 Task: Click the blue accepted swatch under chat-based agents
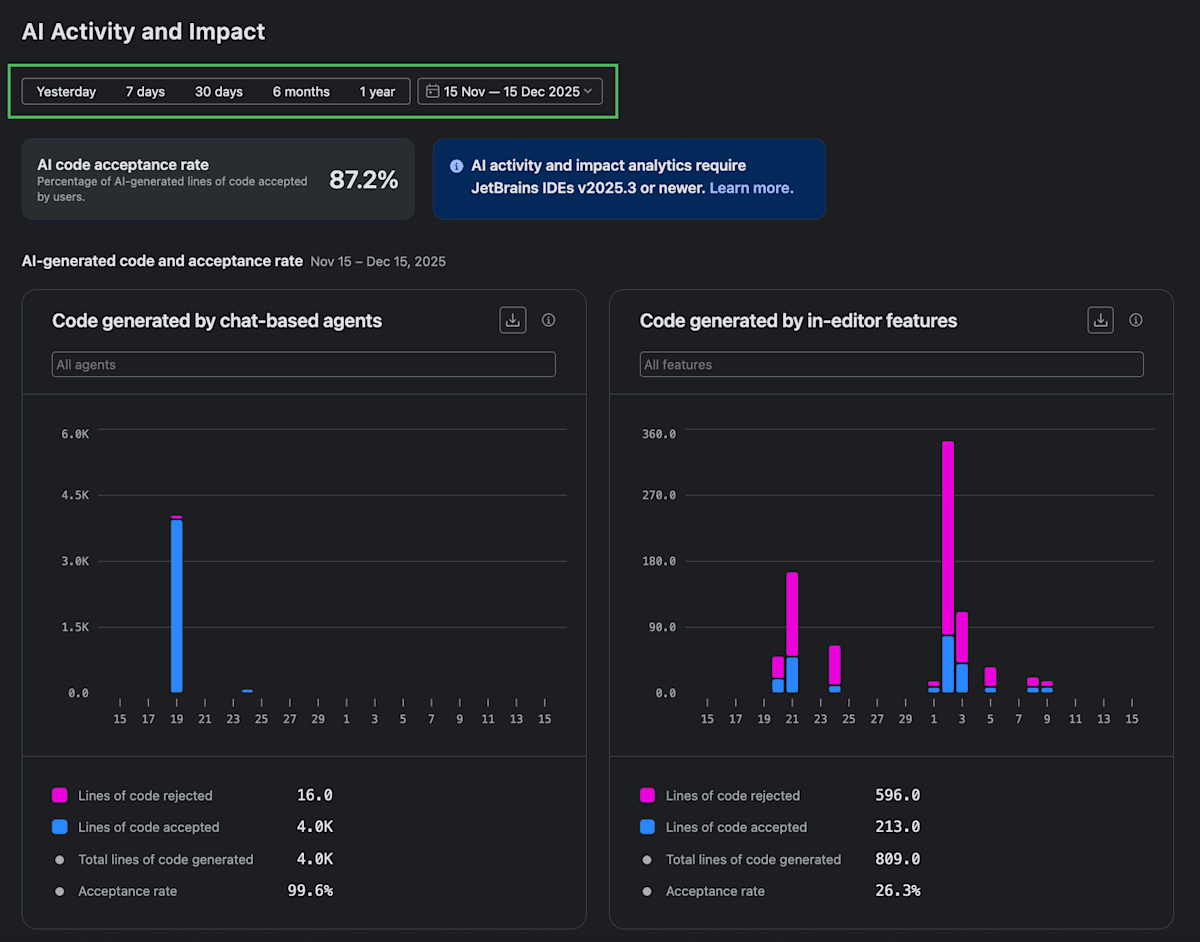point(60,827)
